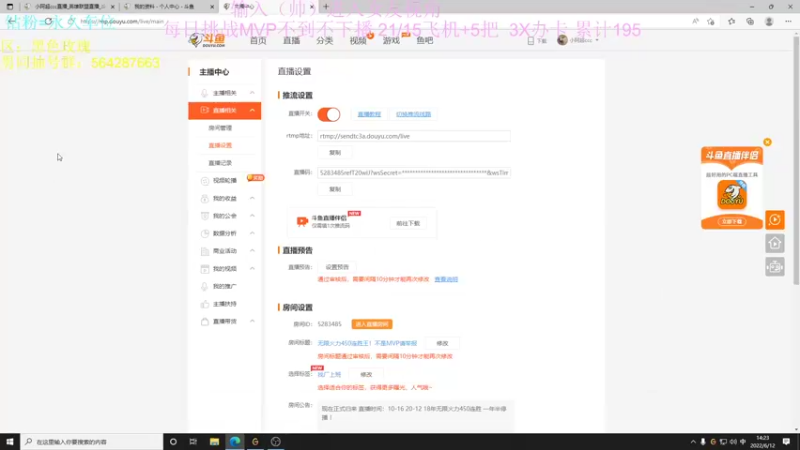The image size is (800, 450).
Task: Open the notification center icon in tray
Action: [786, 441]
